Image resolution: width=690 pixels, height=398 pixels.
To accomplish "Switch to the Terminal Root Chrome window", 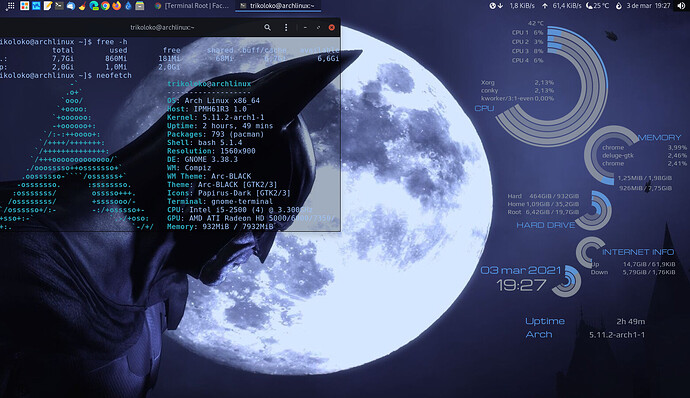I will coord(192,6).
